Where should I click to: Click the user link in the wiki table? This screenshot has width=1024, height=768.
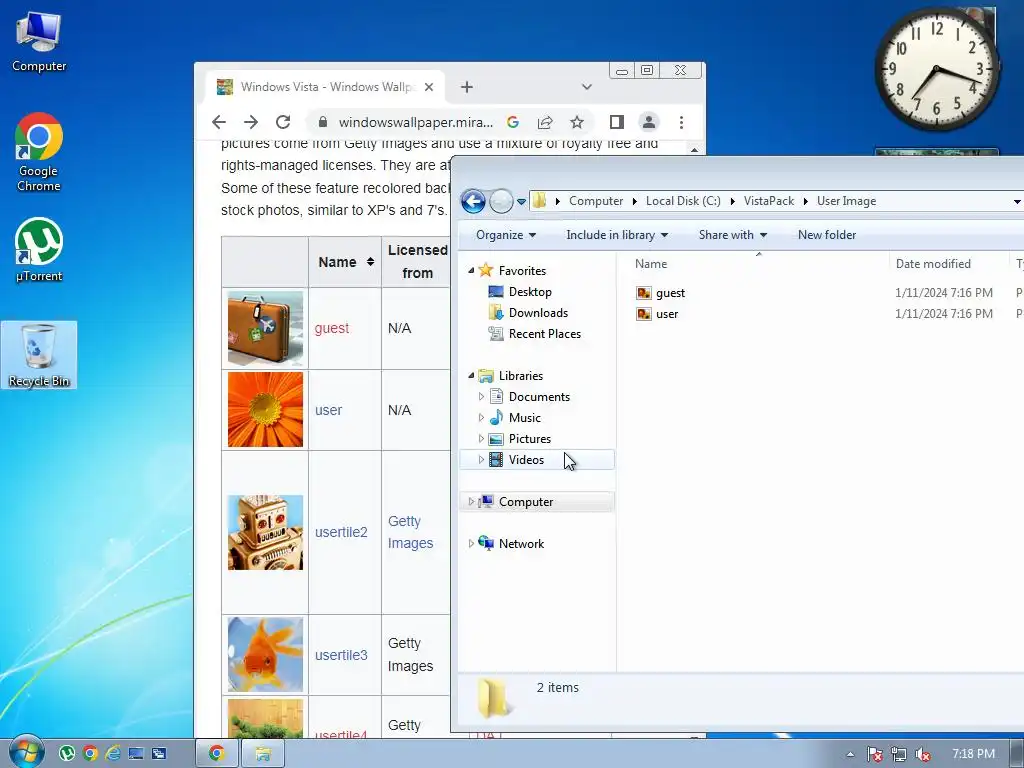tap(328, 410)
